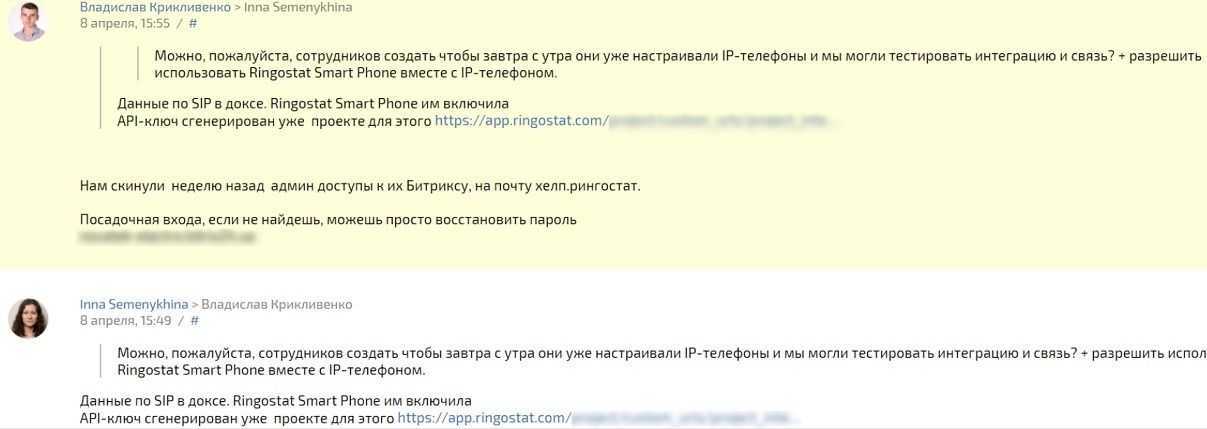The image size is (1207, 429).
Task: Open recipient Inna Semenykhina in first message
Action: point(298,7)
